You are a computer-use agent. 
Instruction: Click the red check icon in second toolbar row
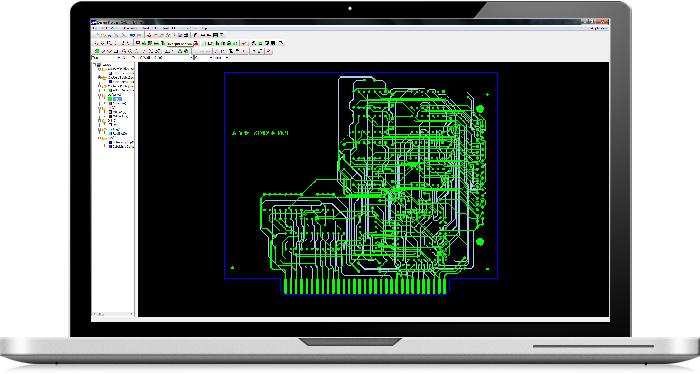tap(244, 43)
